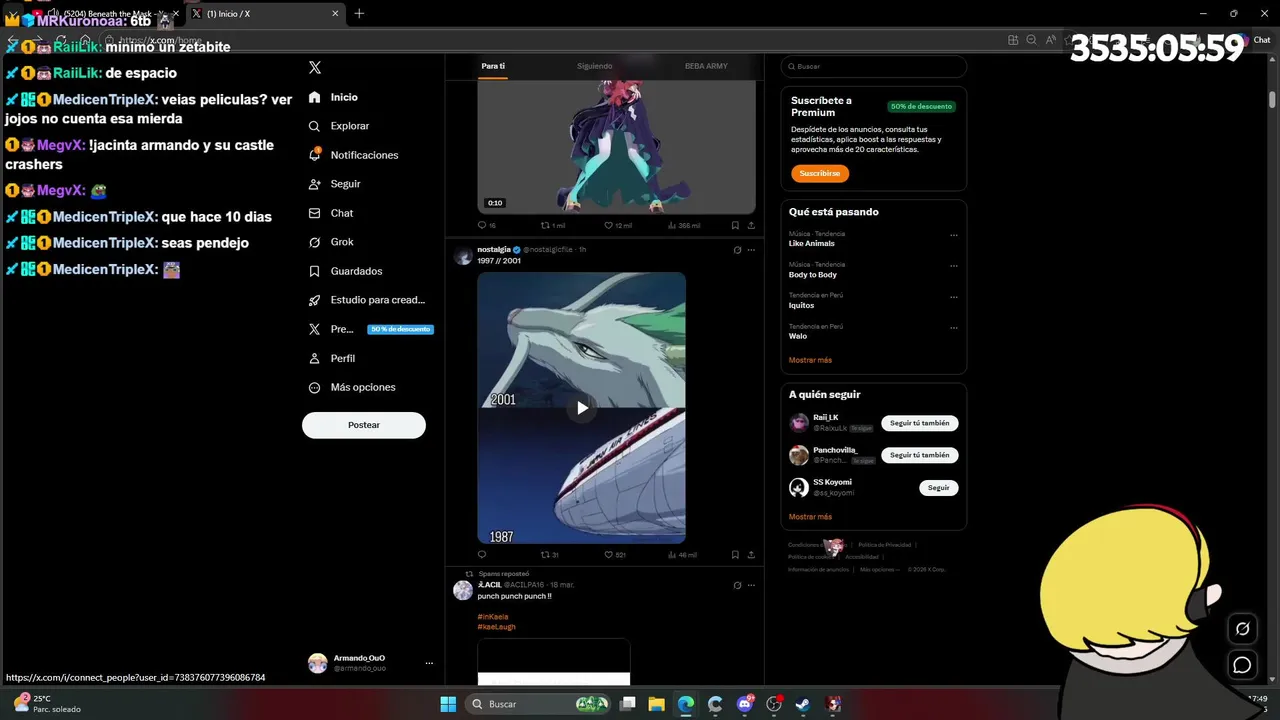Open Windows Start menu
Image resolution: width=1280 pixels, height=720 pixels.
(x=448, y=704)
